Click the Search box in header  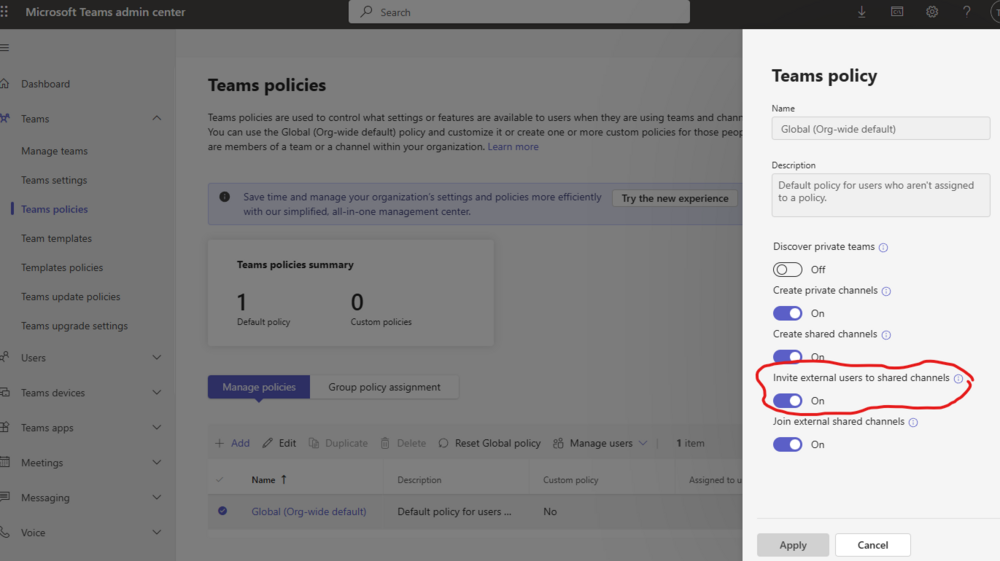[519, 12]
